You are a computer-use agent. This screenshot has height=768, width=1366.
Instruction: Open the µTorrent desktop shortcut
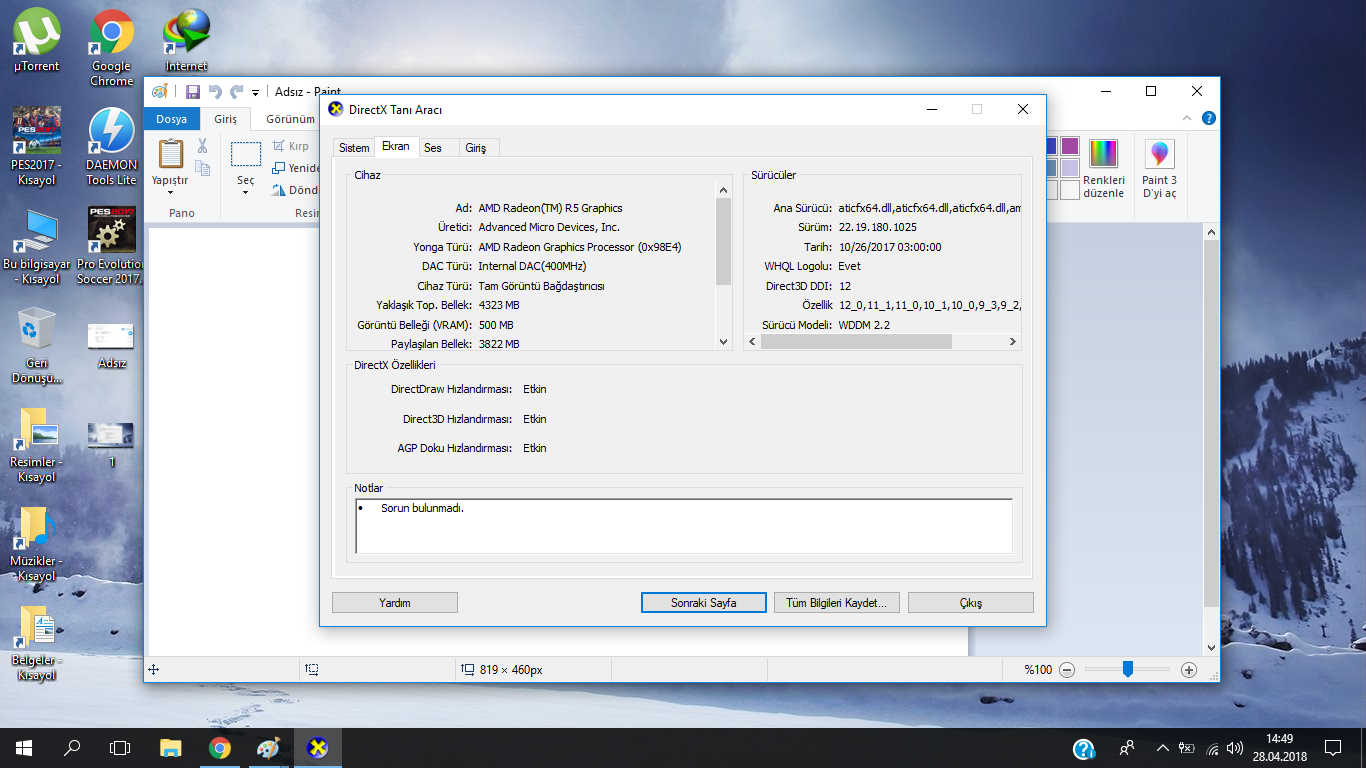coord(36,42)
